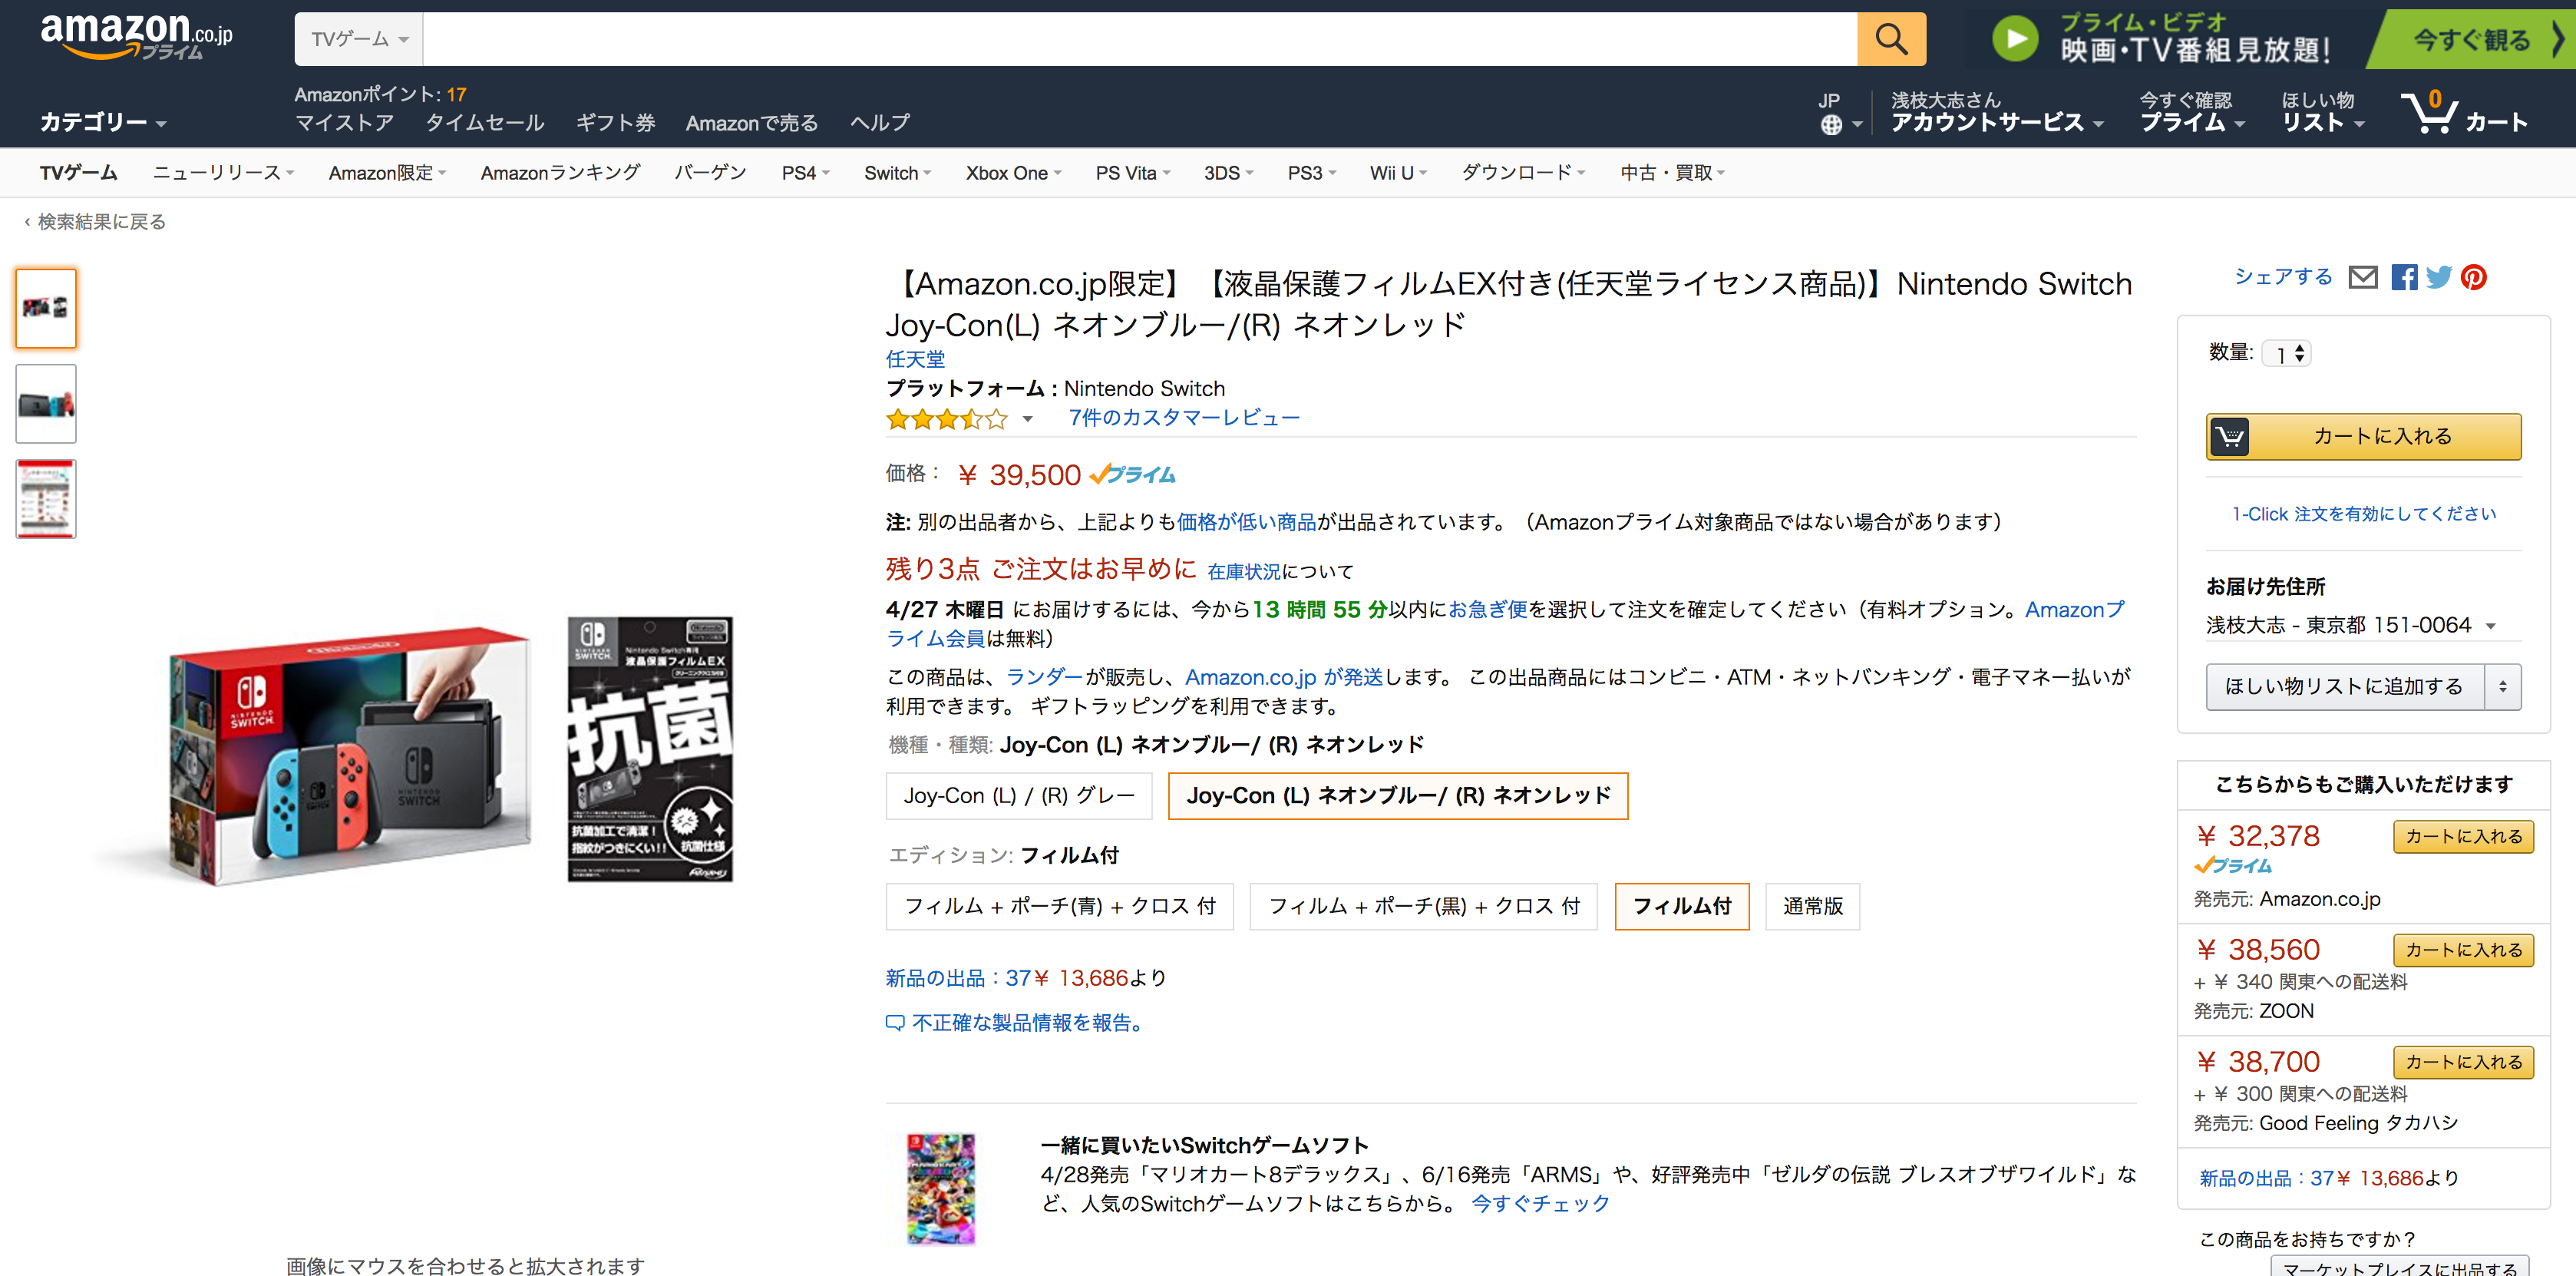
Task: Click the main カートに入れる button
Action: [2363, 436]
